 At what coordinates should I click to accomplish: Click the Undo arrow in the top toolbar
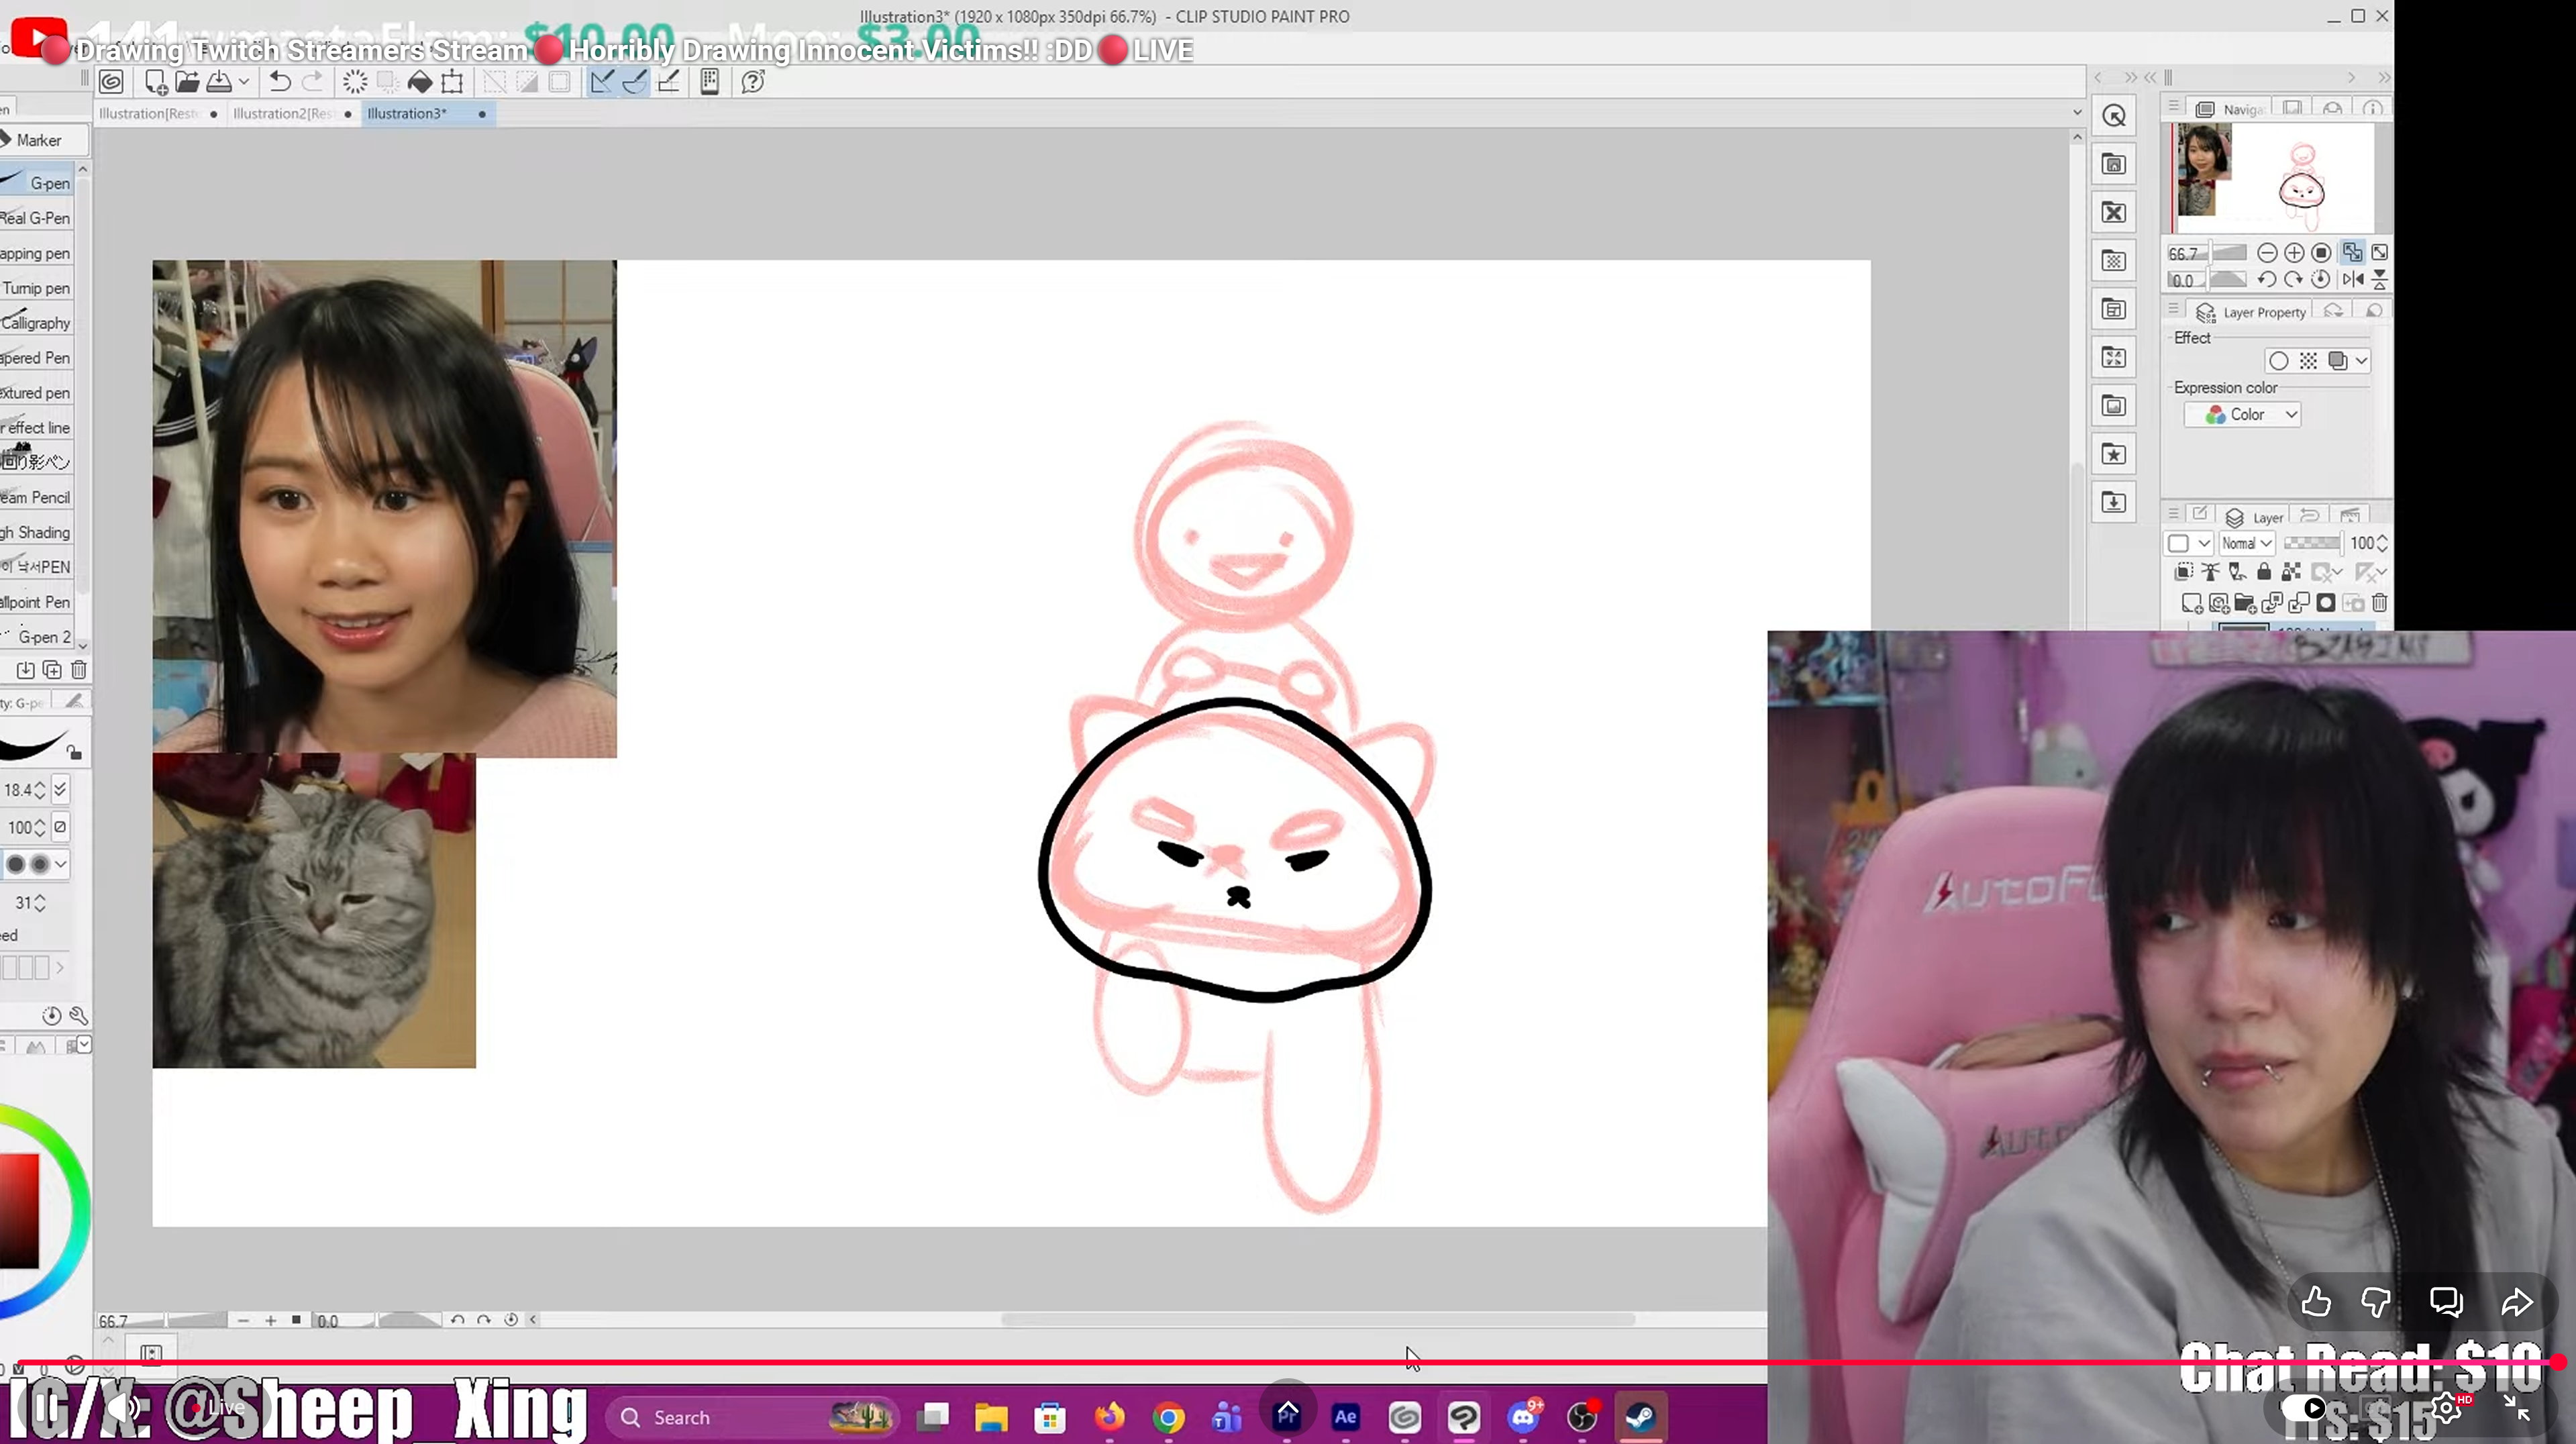(x=280, y=82)
